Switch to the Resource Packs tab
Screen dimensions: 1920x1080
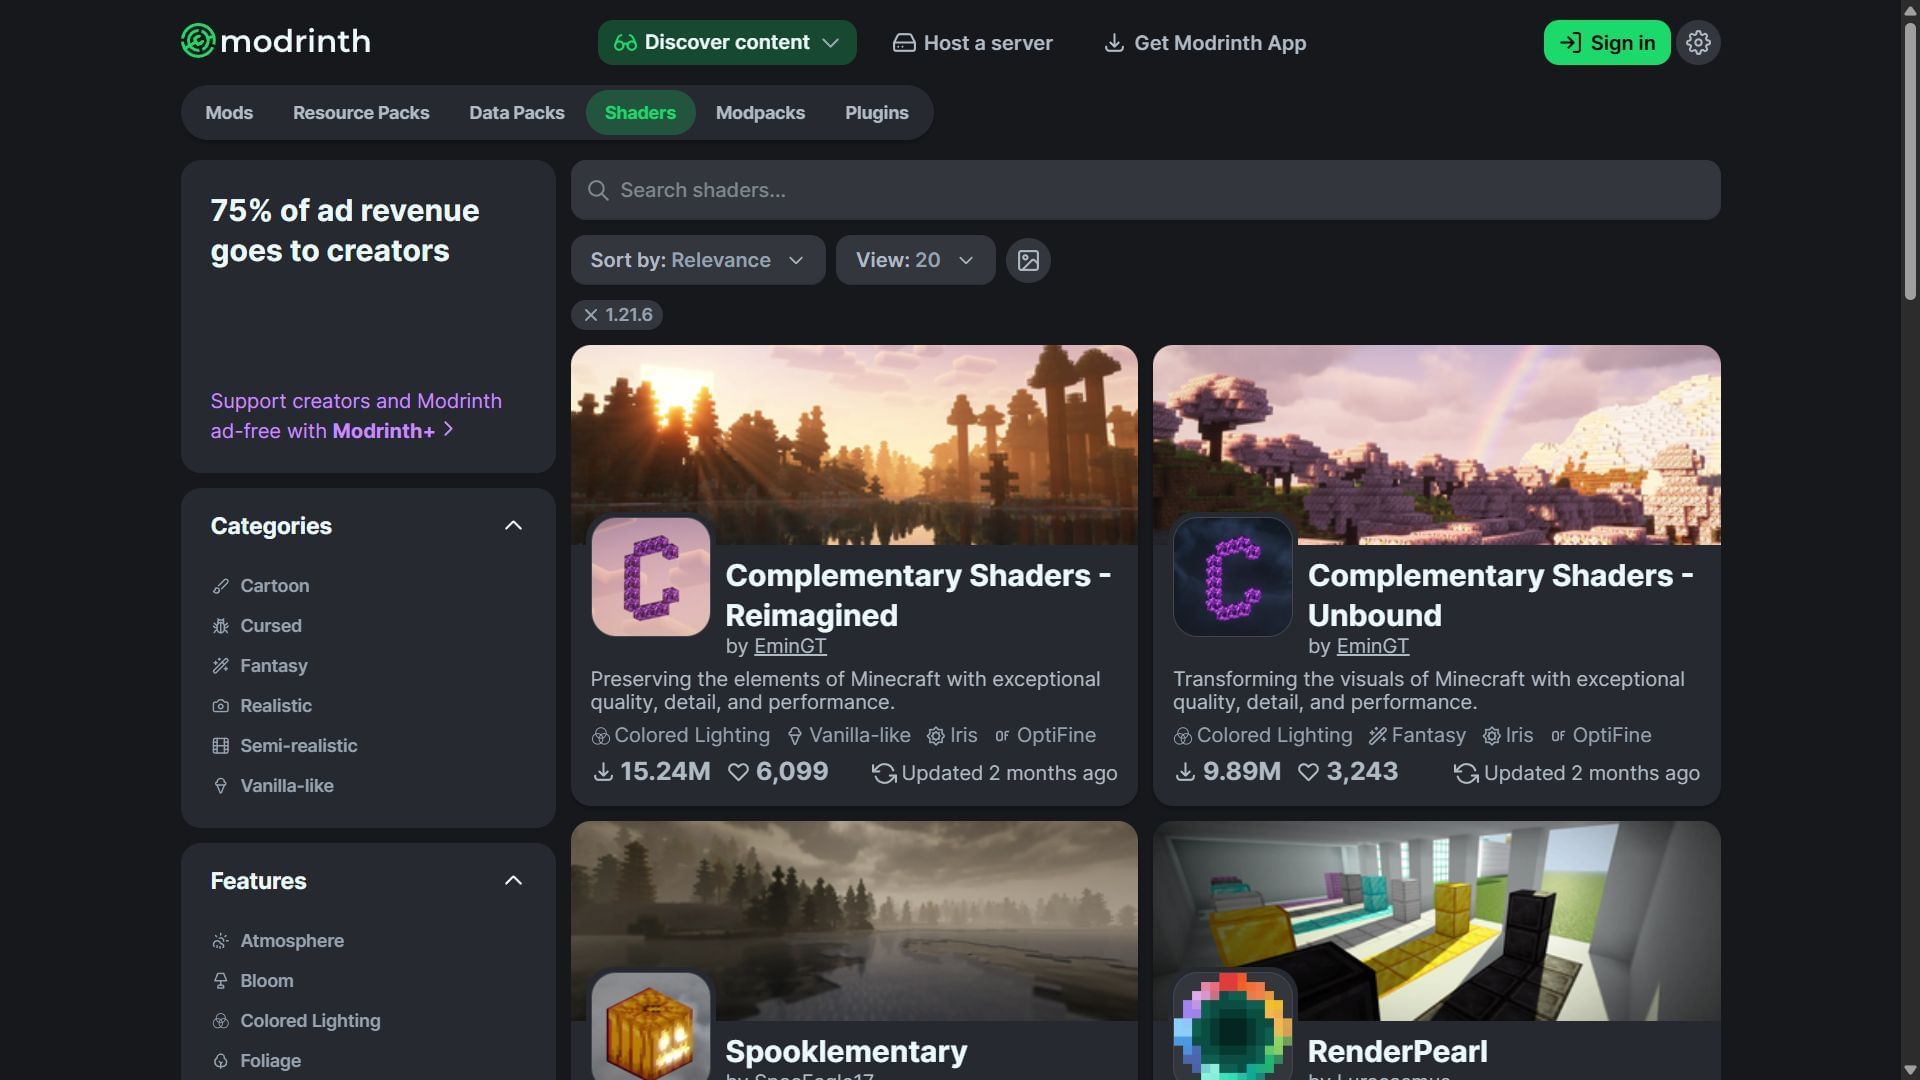pos(361,113)
